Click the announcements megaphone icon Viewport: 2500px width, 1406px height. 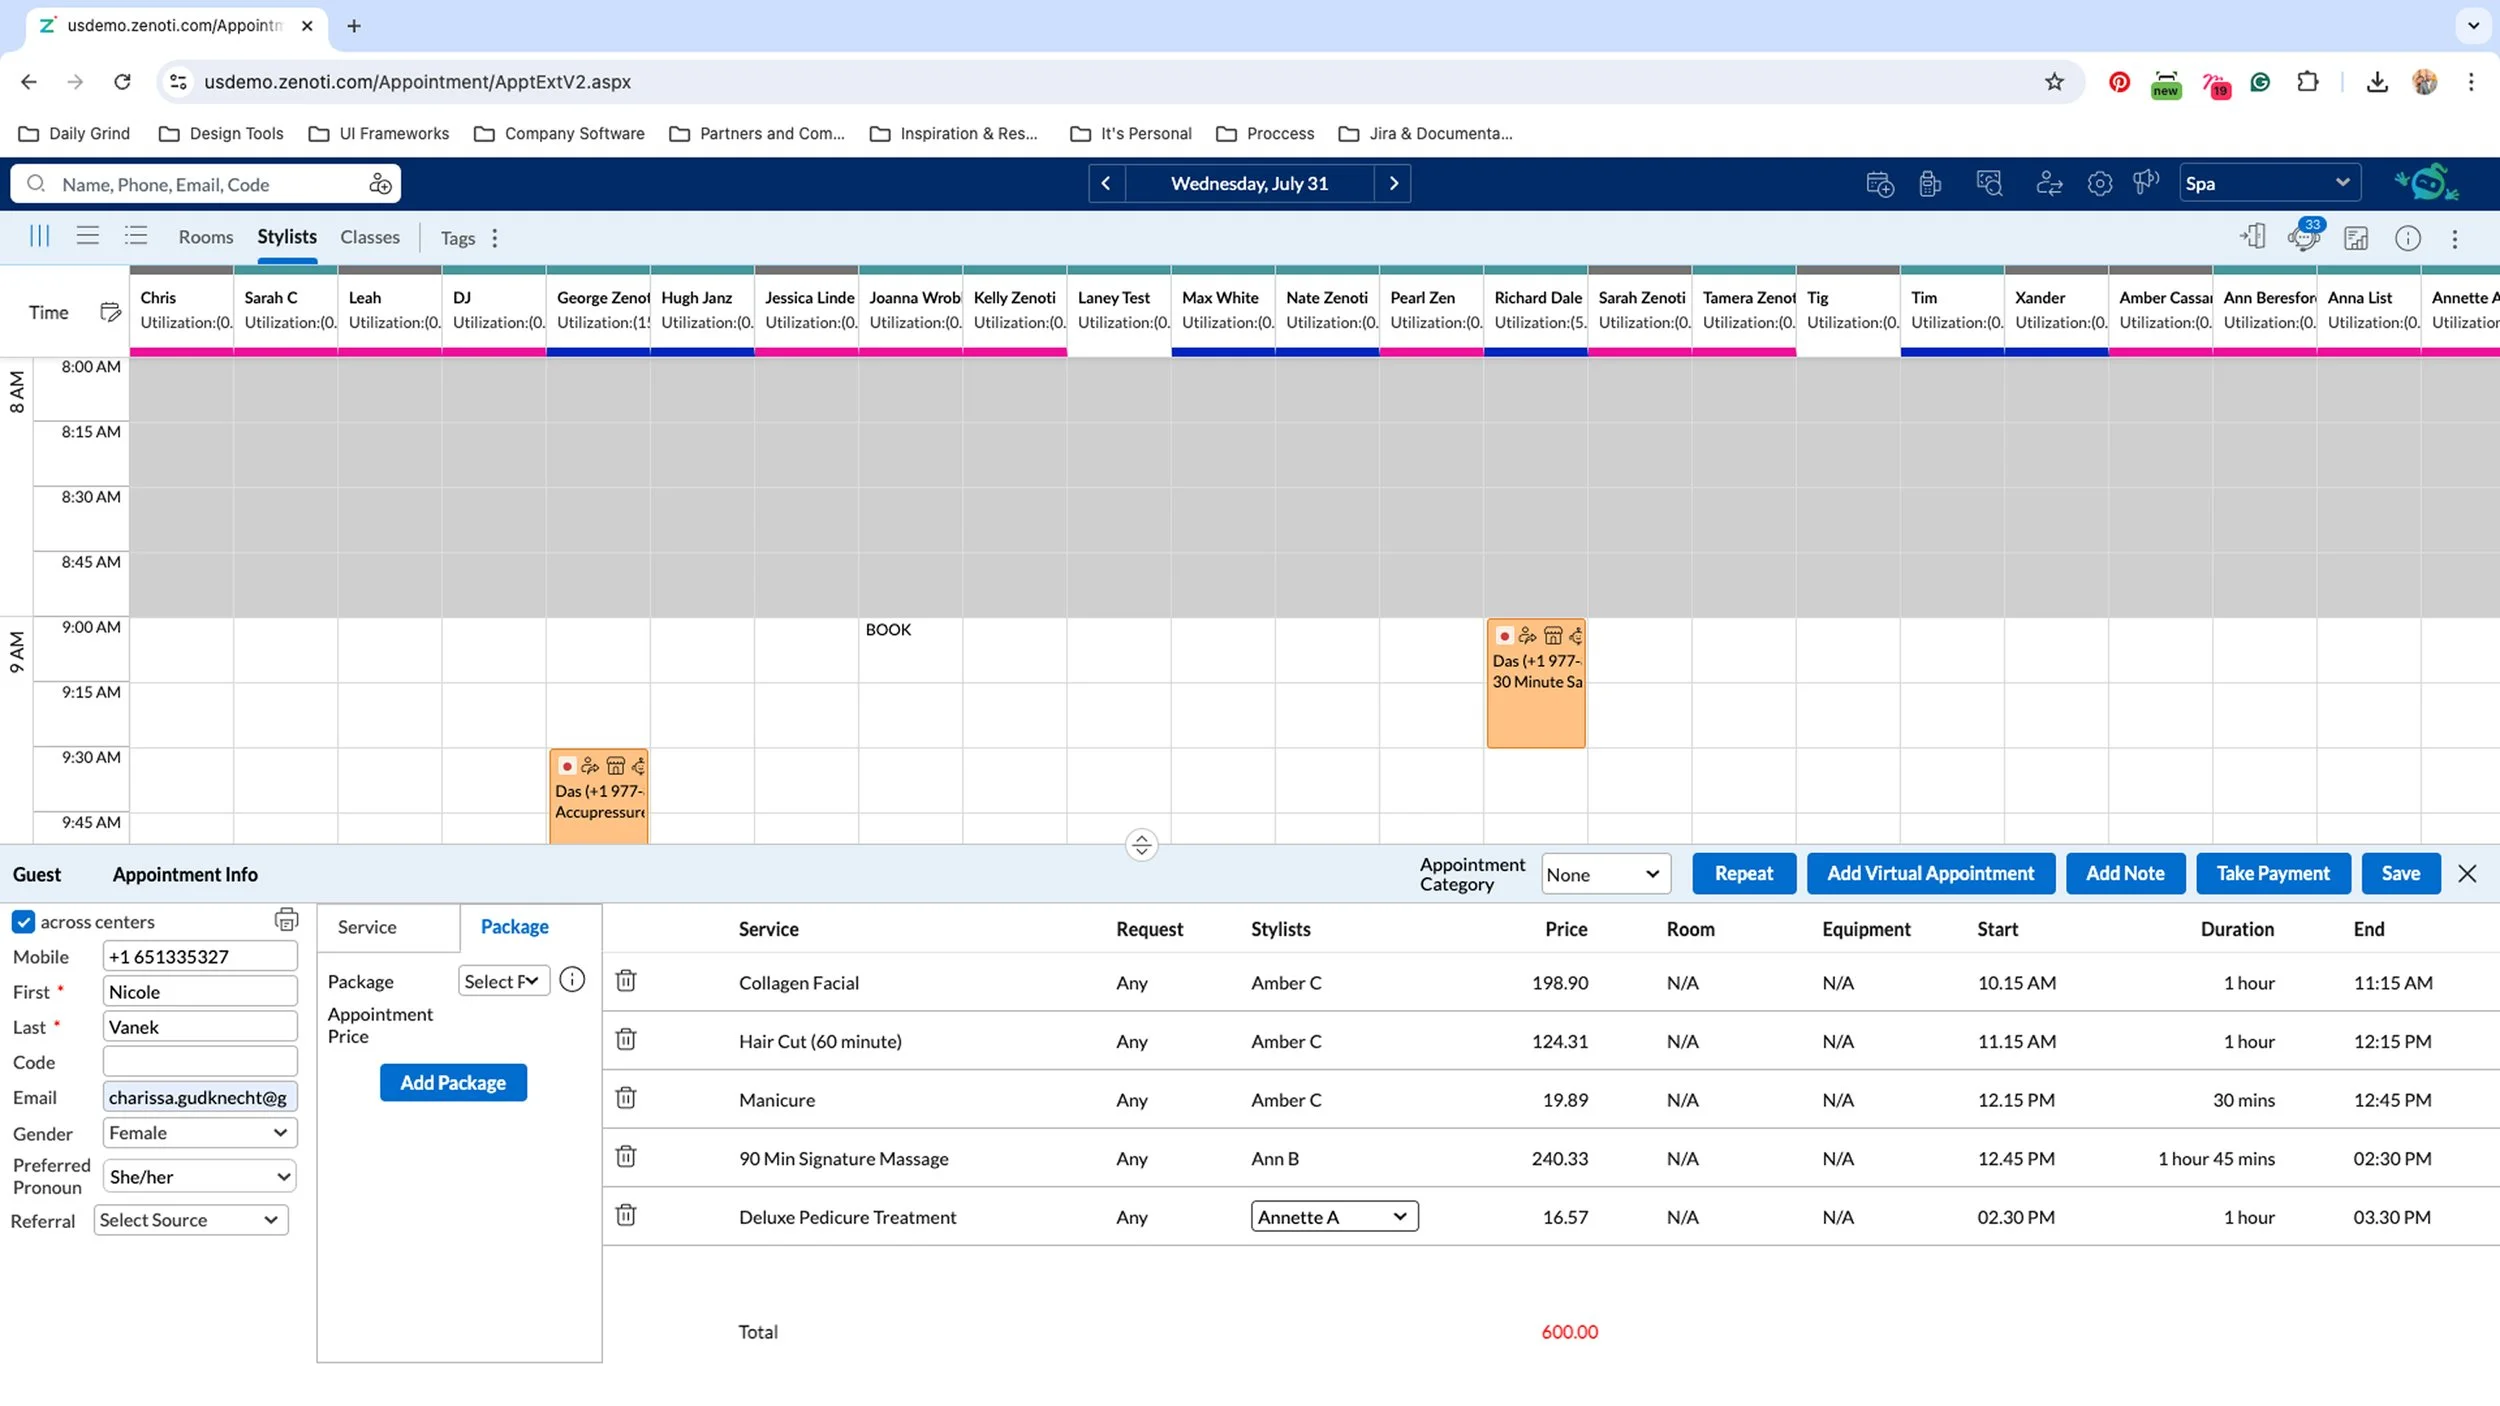[x=2146, y=183]
